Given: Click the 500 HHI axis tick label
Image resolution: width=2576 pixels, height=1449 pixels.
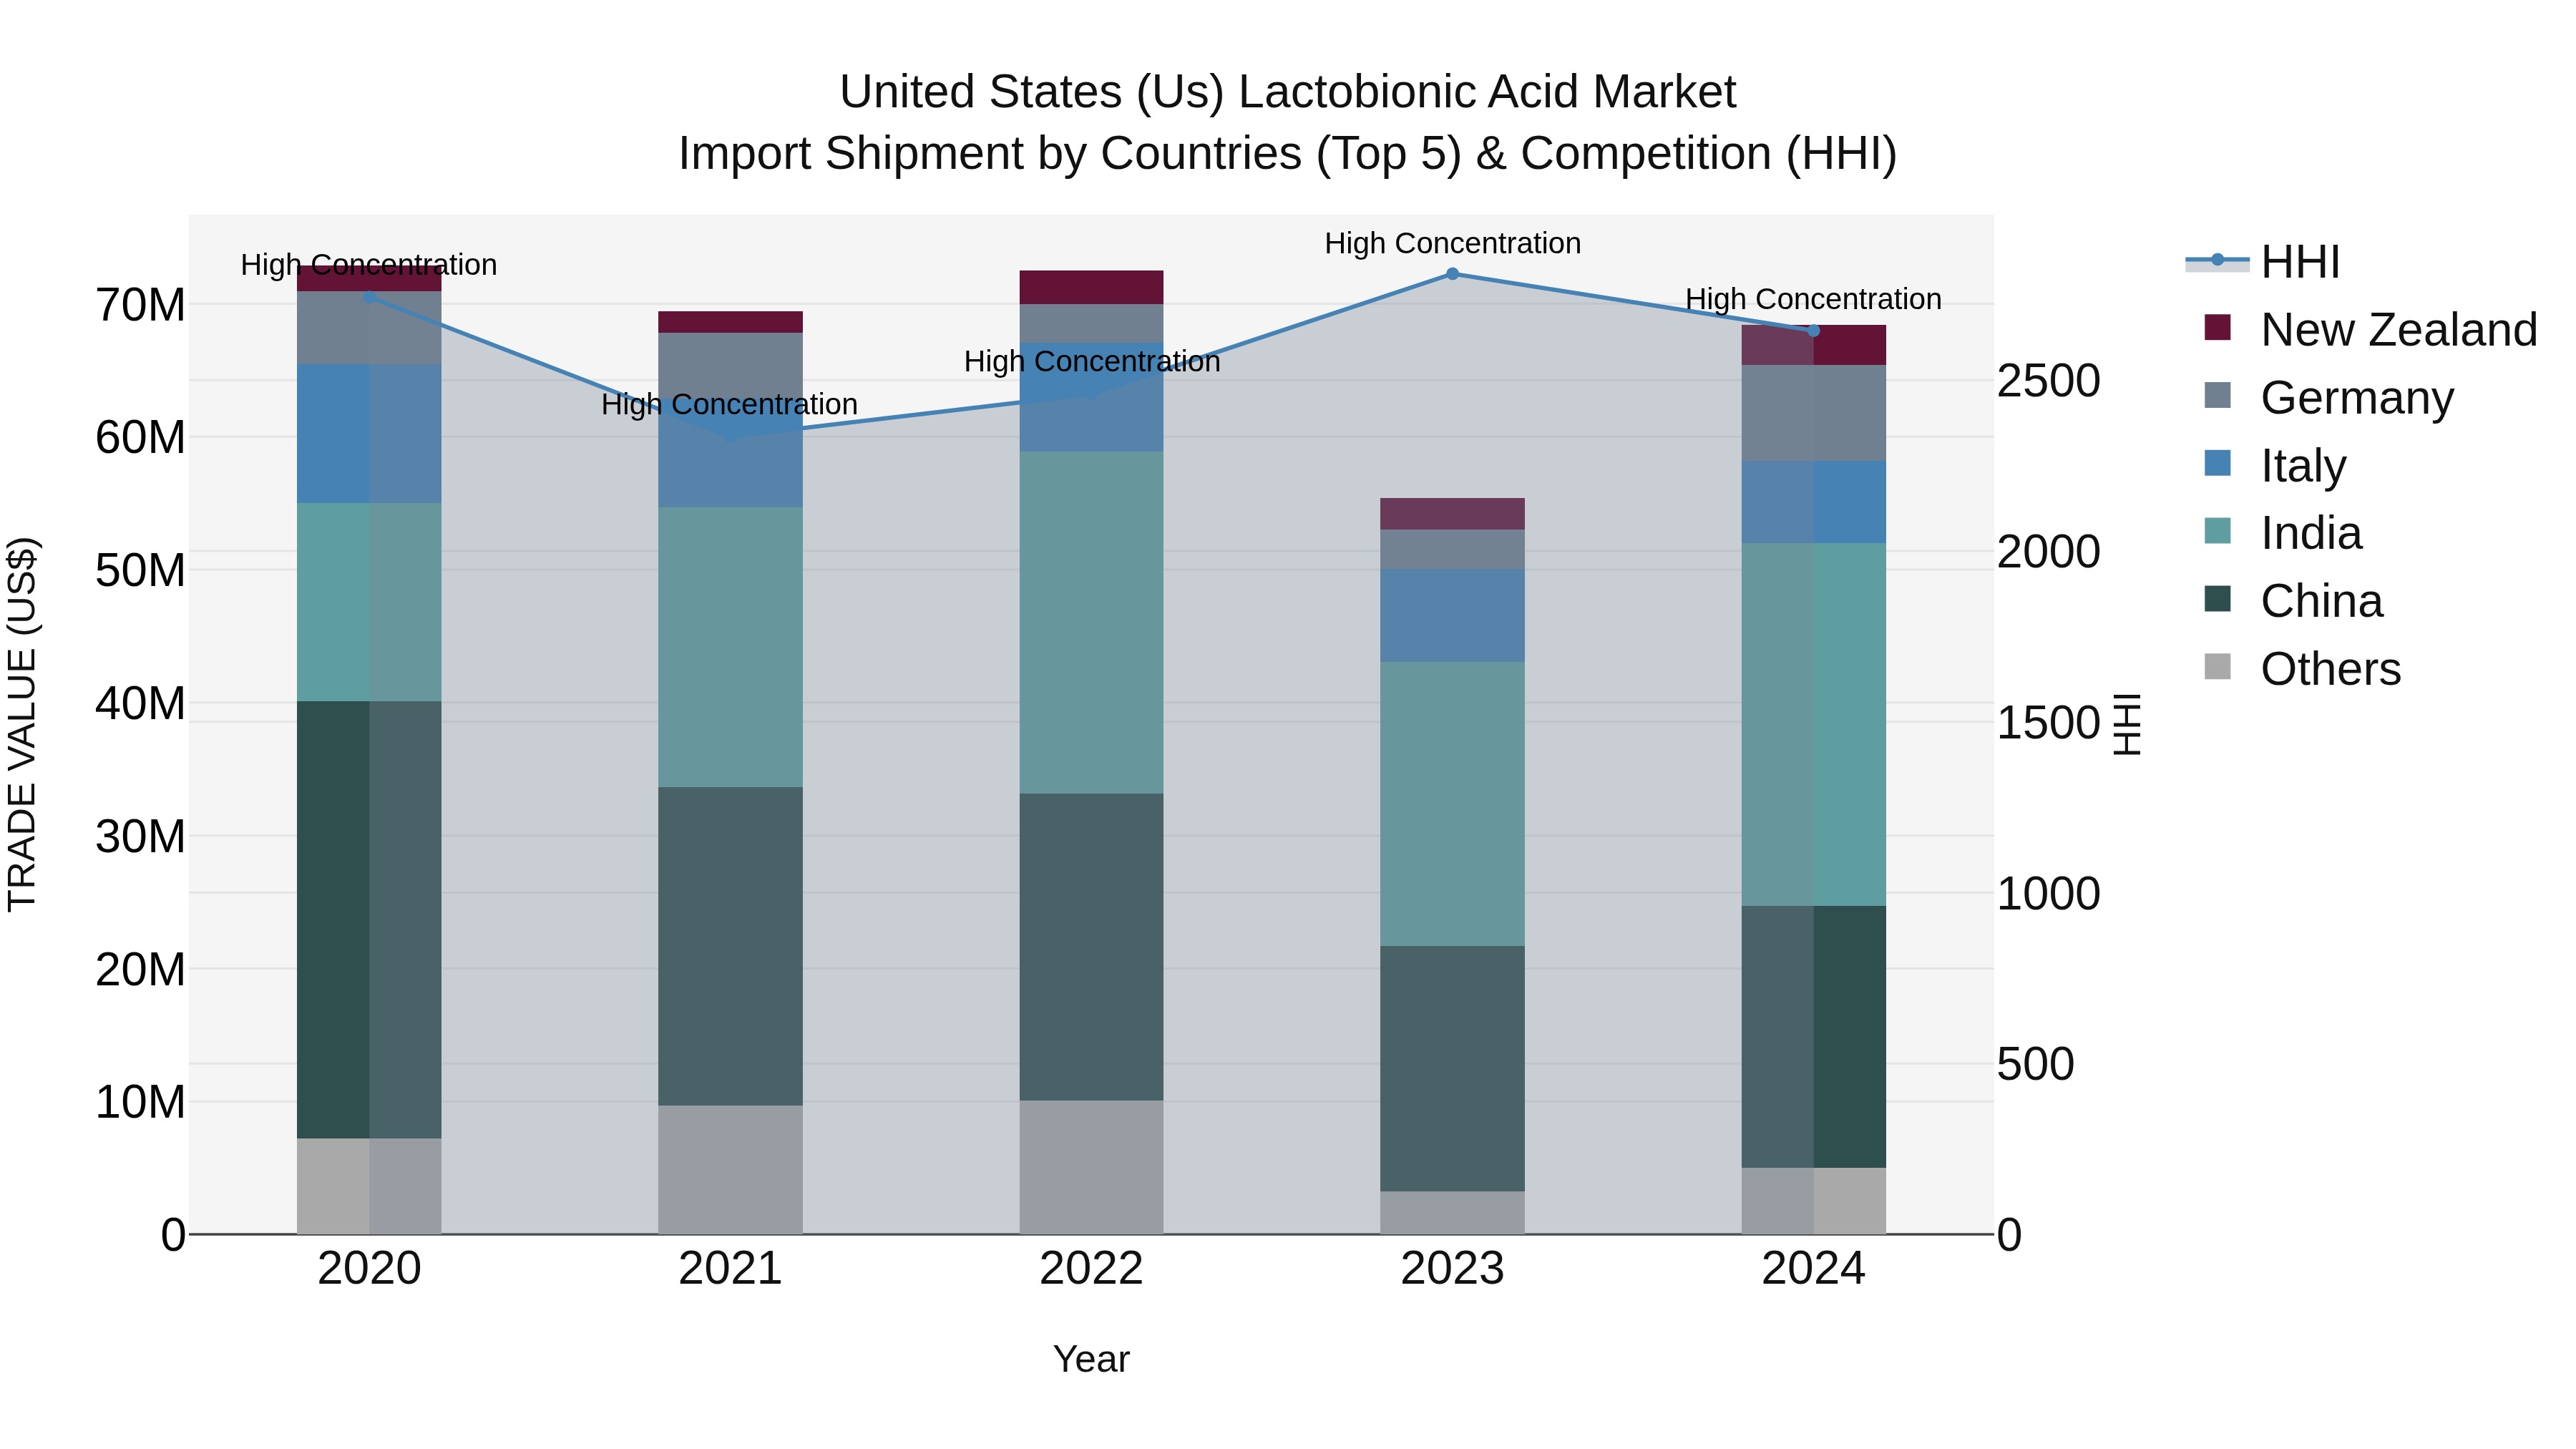Looking at the screenshot, I should (x=2036, y=1064).
